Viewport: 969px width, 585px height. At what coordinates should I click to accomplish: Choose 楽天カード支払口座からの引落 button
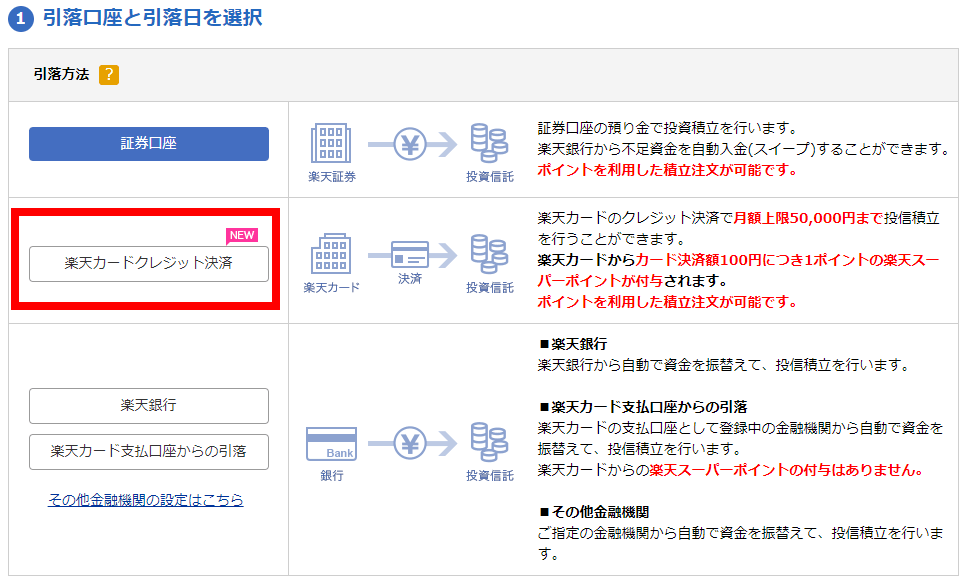click(x=149, y=452)
